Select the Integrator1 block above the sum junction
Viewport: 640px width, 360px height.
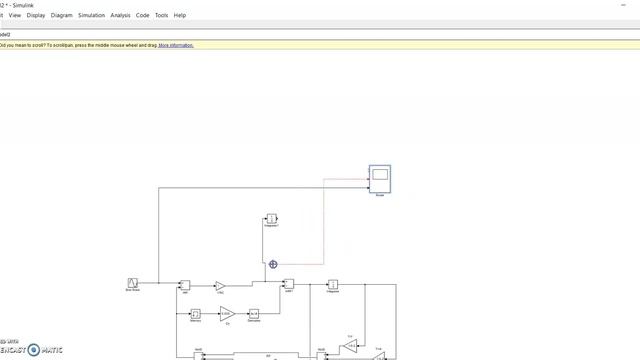click(x=271, y=219)
